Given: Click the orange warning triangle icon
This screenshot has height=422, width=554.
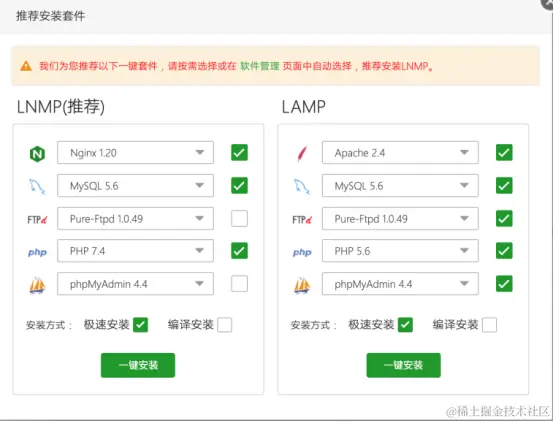Looking at the screenshot, I should click(26, 66).
